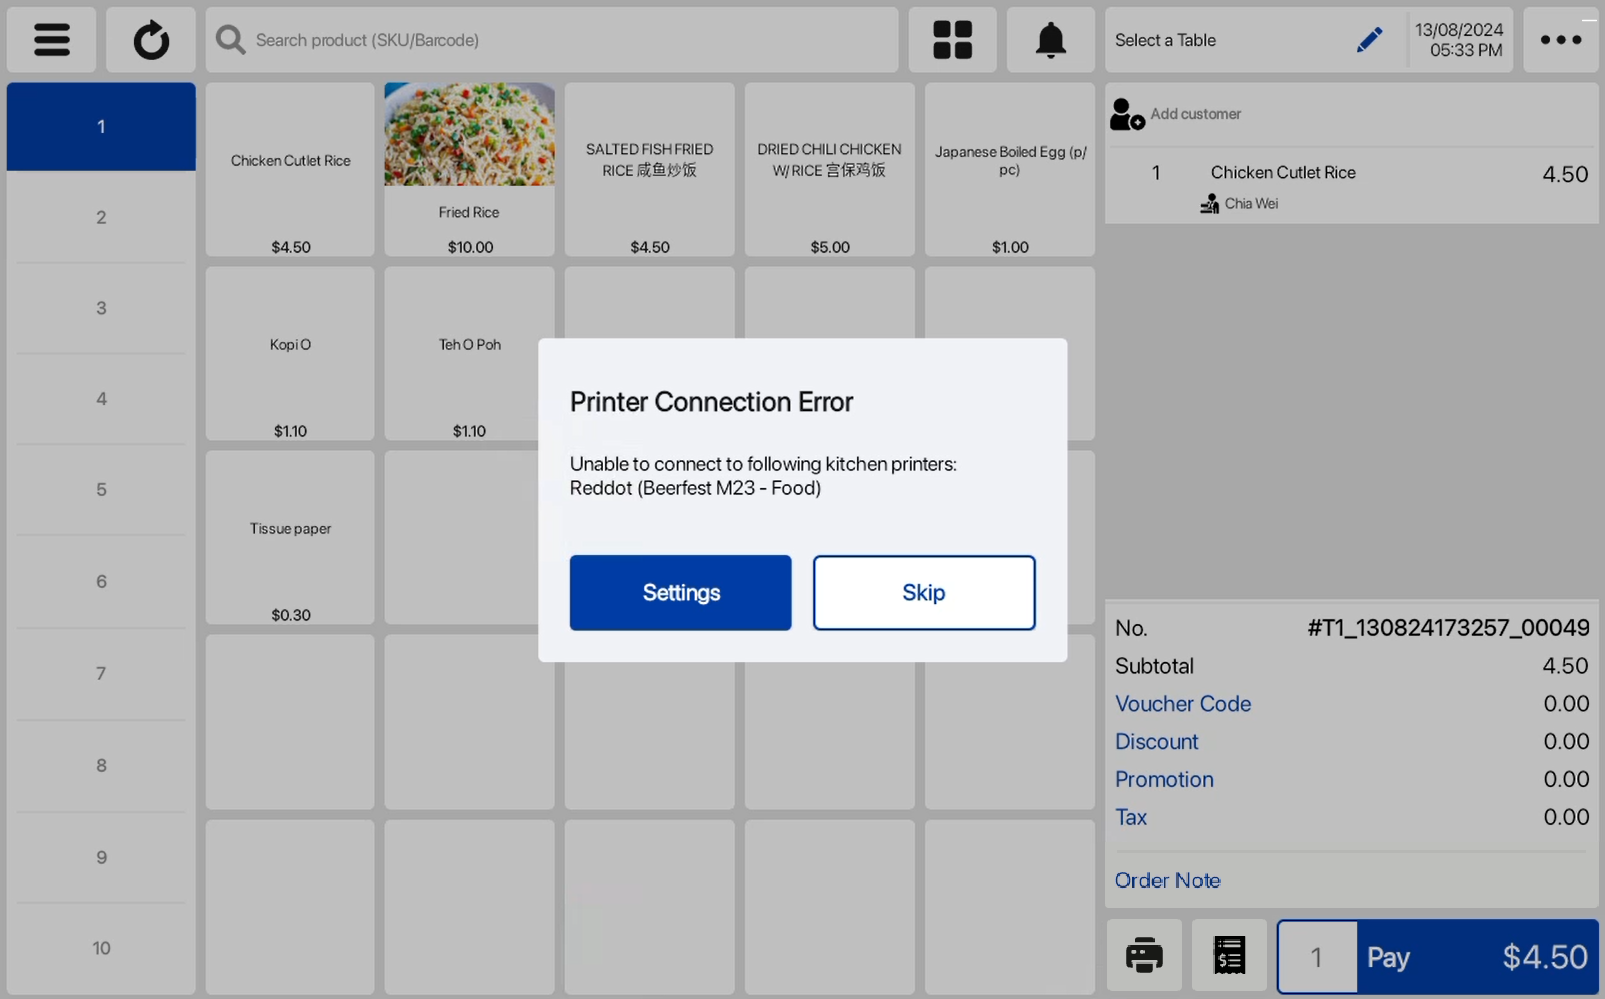
Task: Select category tab 5
Action: click(101, 490)
